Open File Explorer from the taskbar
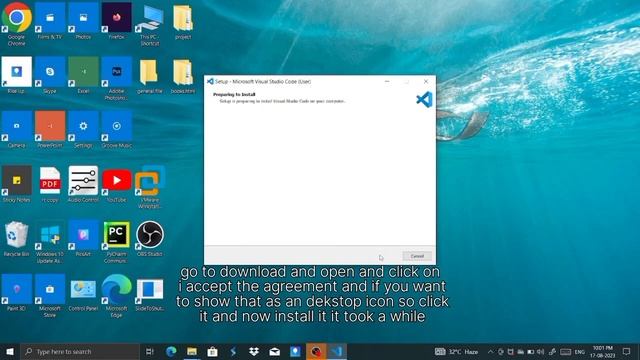 tap(192, 351)
